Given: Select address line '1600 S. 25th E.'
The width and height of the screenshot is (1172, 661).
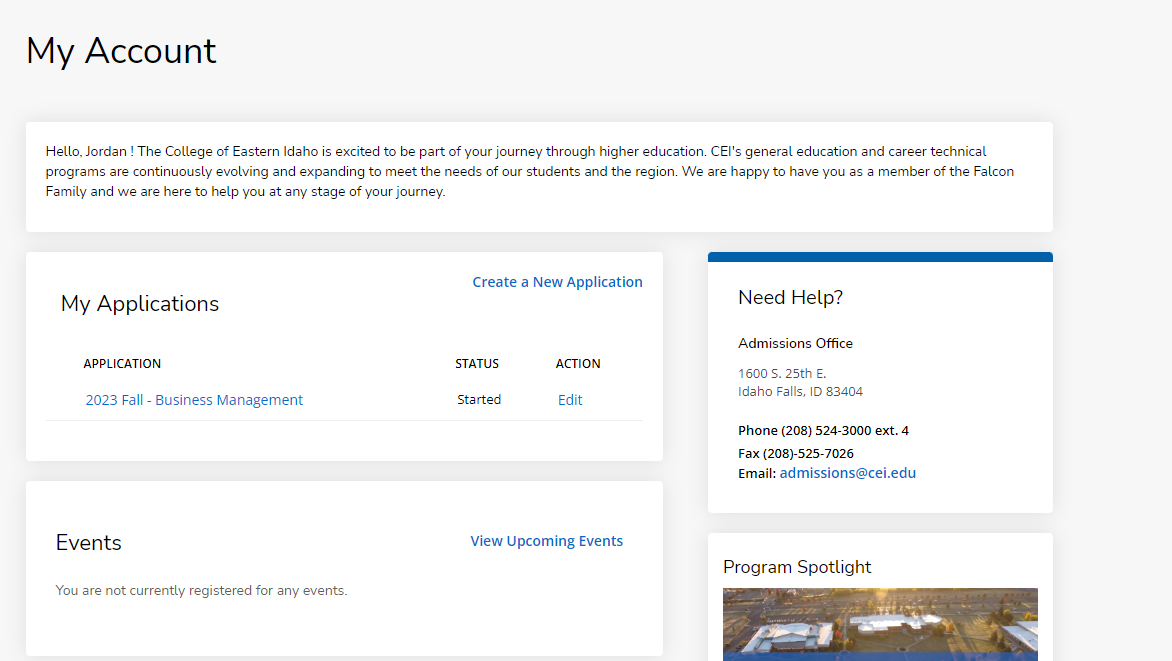Looking at the screenshot, I should point(782,373).
